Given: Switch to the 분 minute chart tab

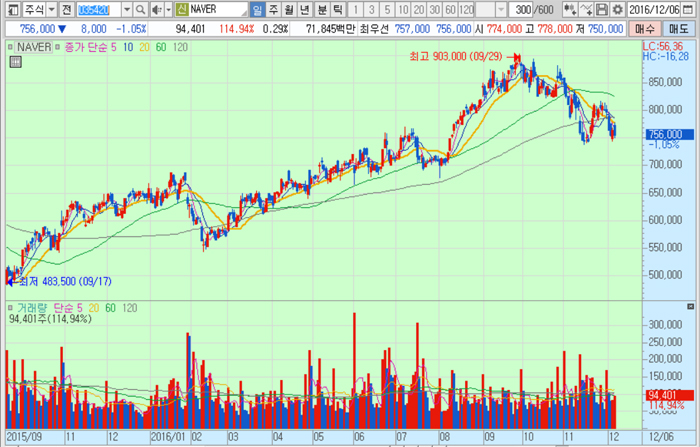Looking at the screenshot, I should tap(322, 9).
